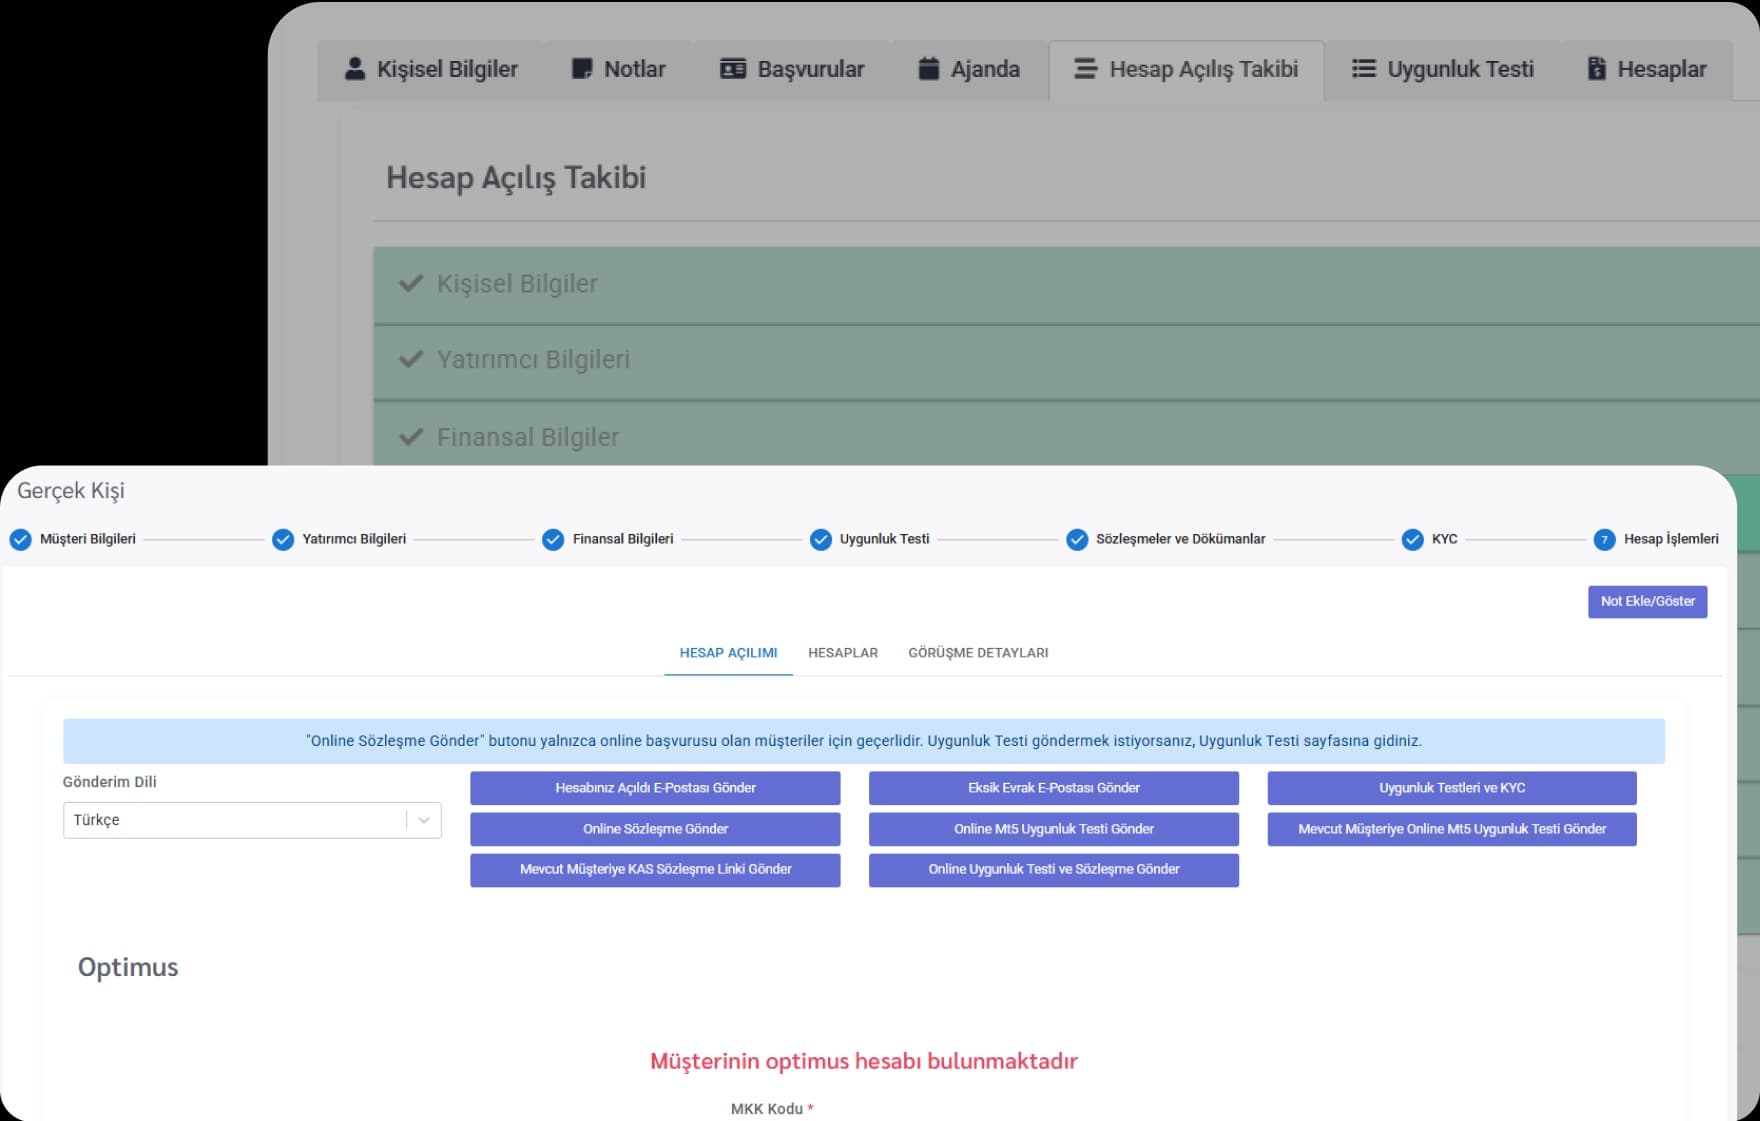Click Eksik Evrak E-Postası Gönder button
Screen dimensions: 1760x1121
[x=1053, y=788]
